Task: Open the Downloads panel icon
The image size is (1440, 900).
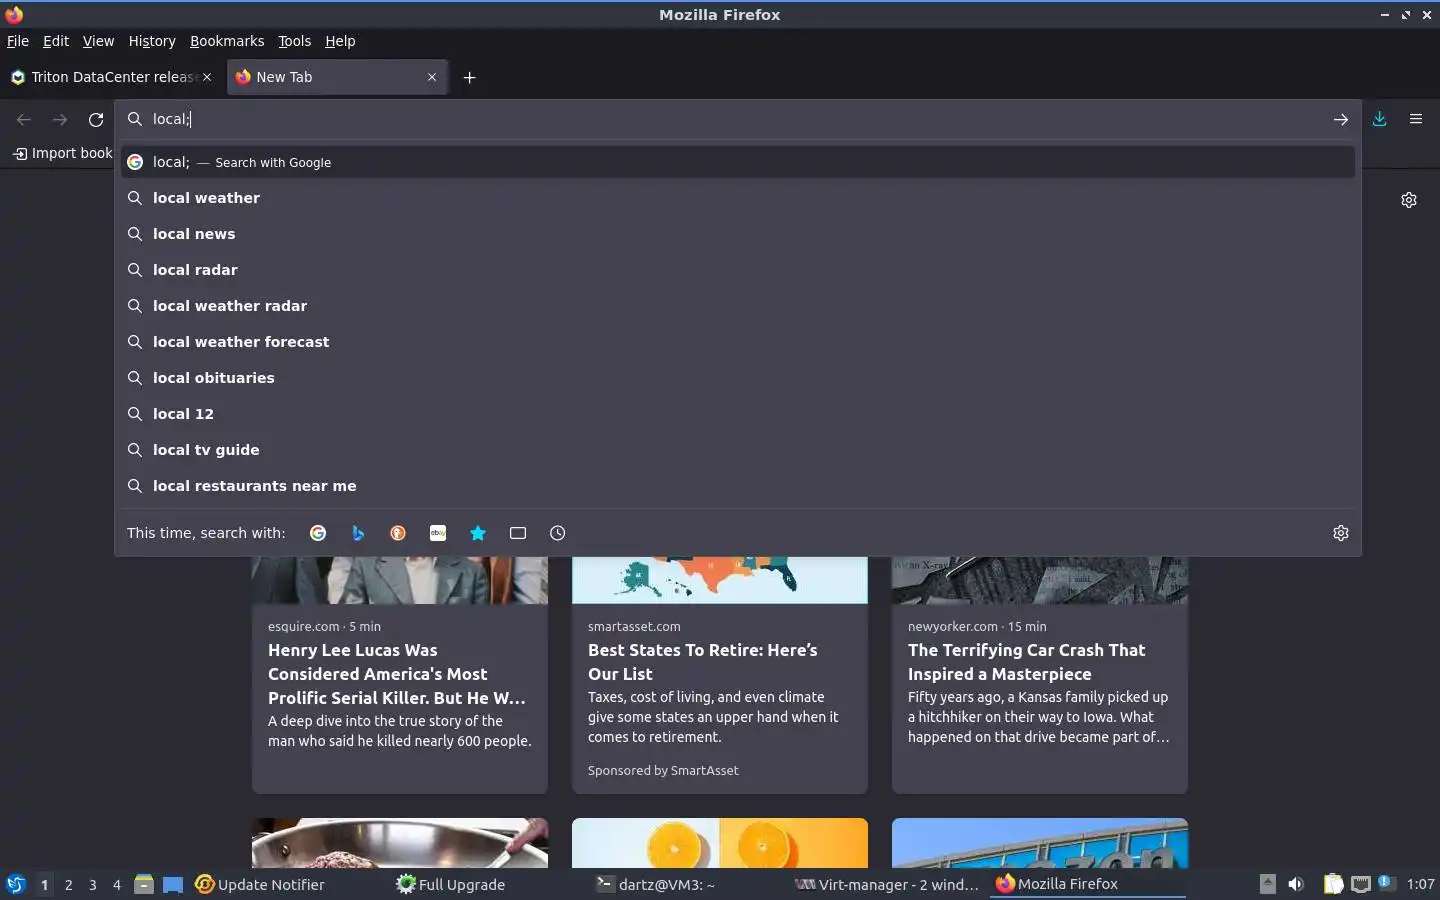Action: (1379, 119)
